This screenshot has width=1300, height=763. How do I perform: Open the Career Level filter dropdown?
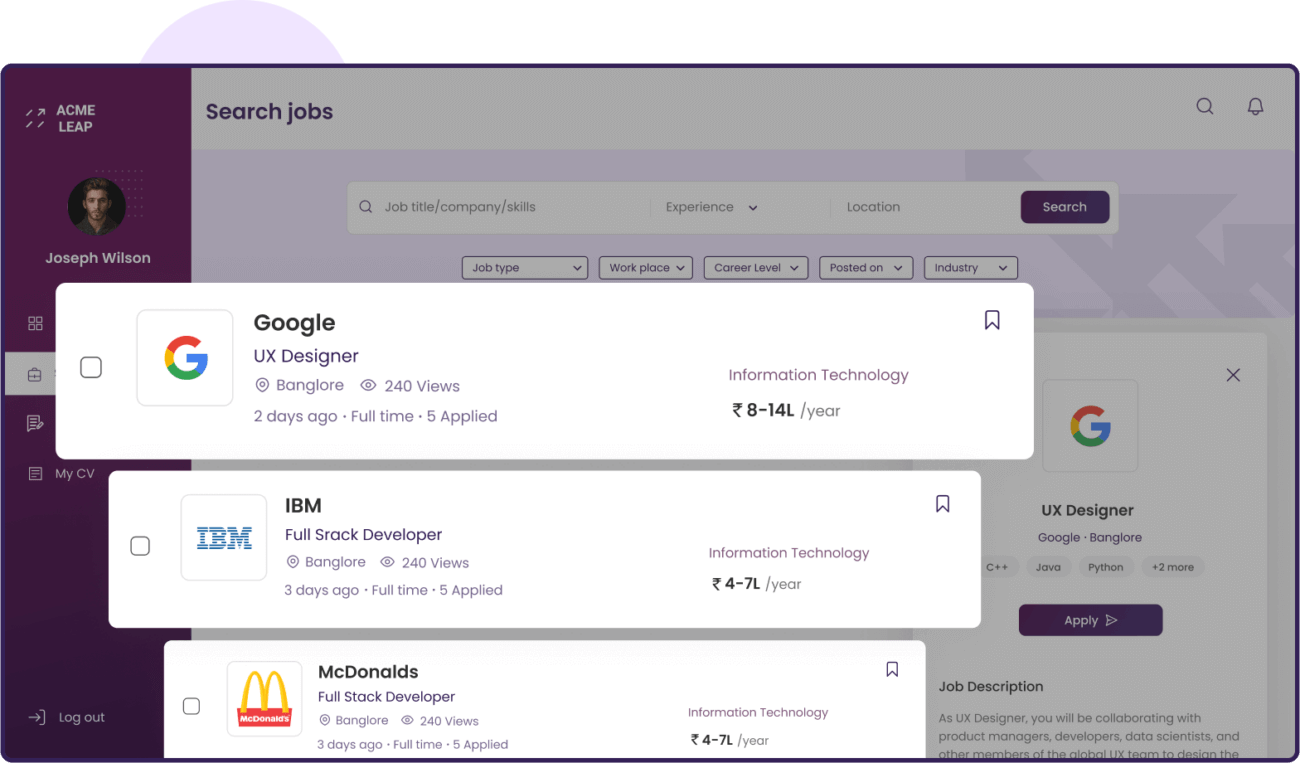(756, 268)
